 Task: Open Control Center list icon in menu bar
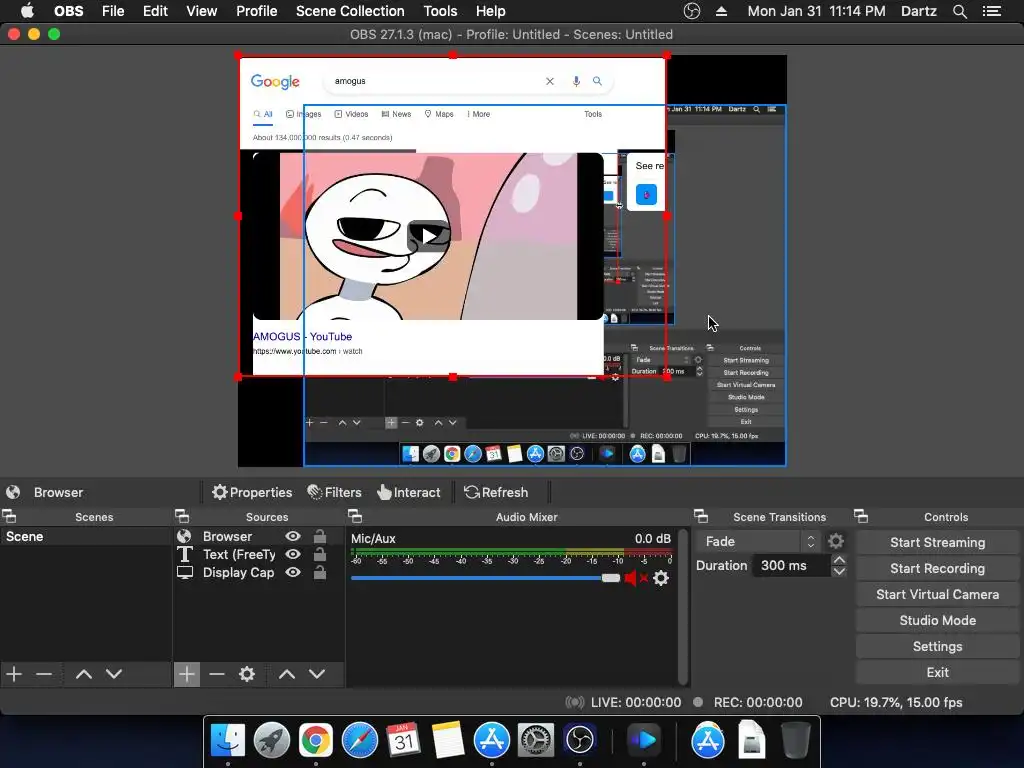click(x=992, y=11)
